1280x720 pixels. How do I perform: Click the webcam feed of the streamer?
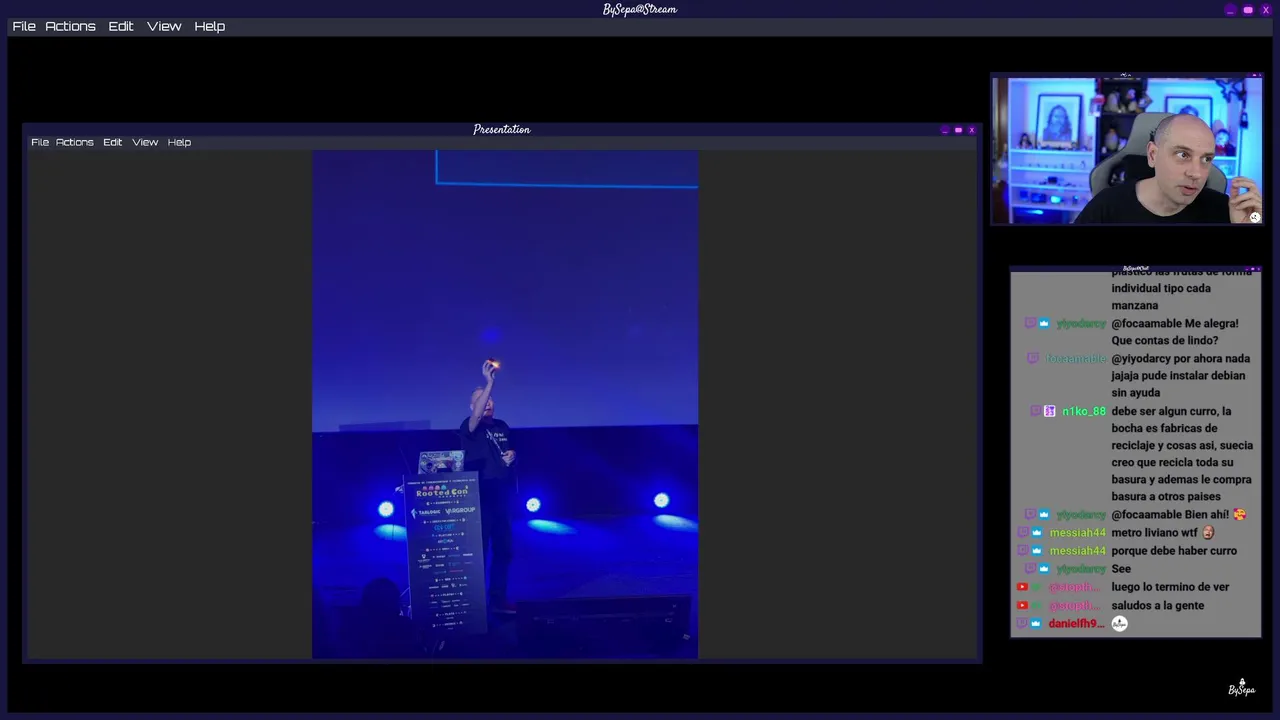(1127, 151)
